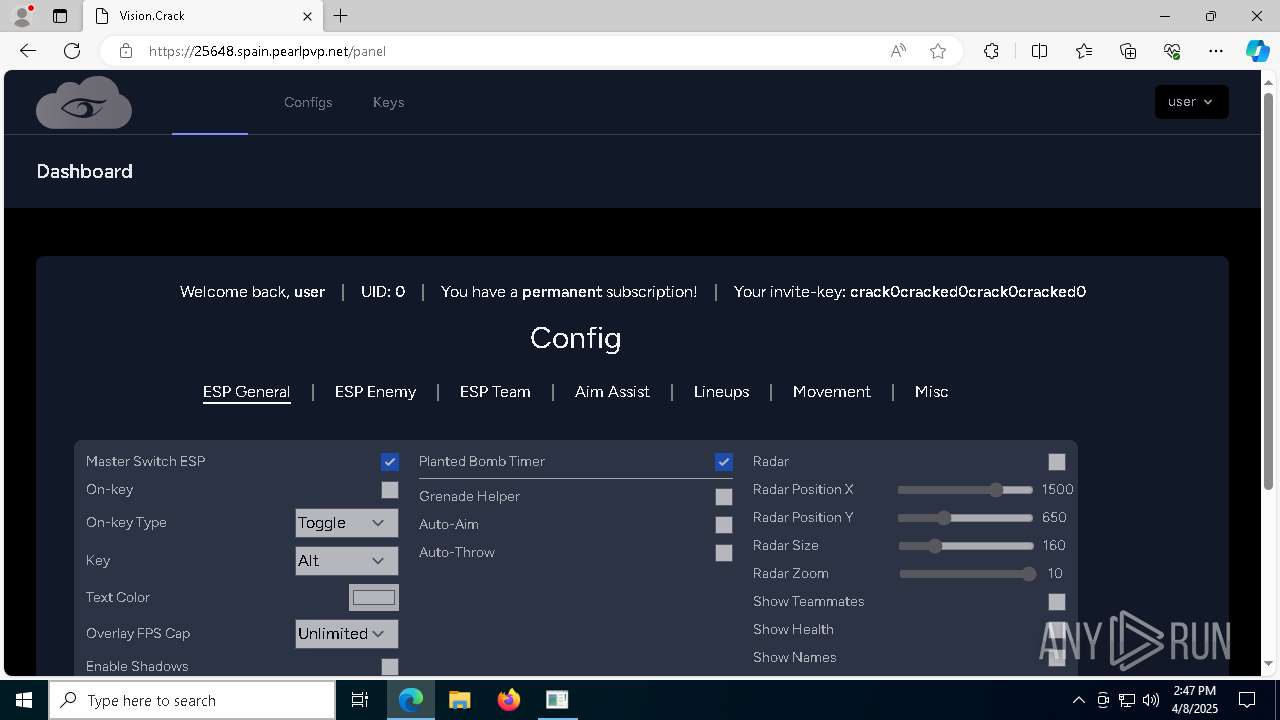
Task: Open the Lineups tab
Action: click(721, 392)
